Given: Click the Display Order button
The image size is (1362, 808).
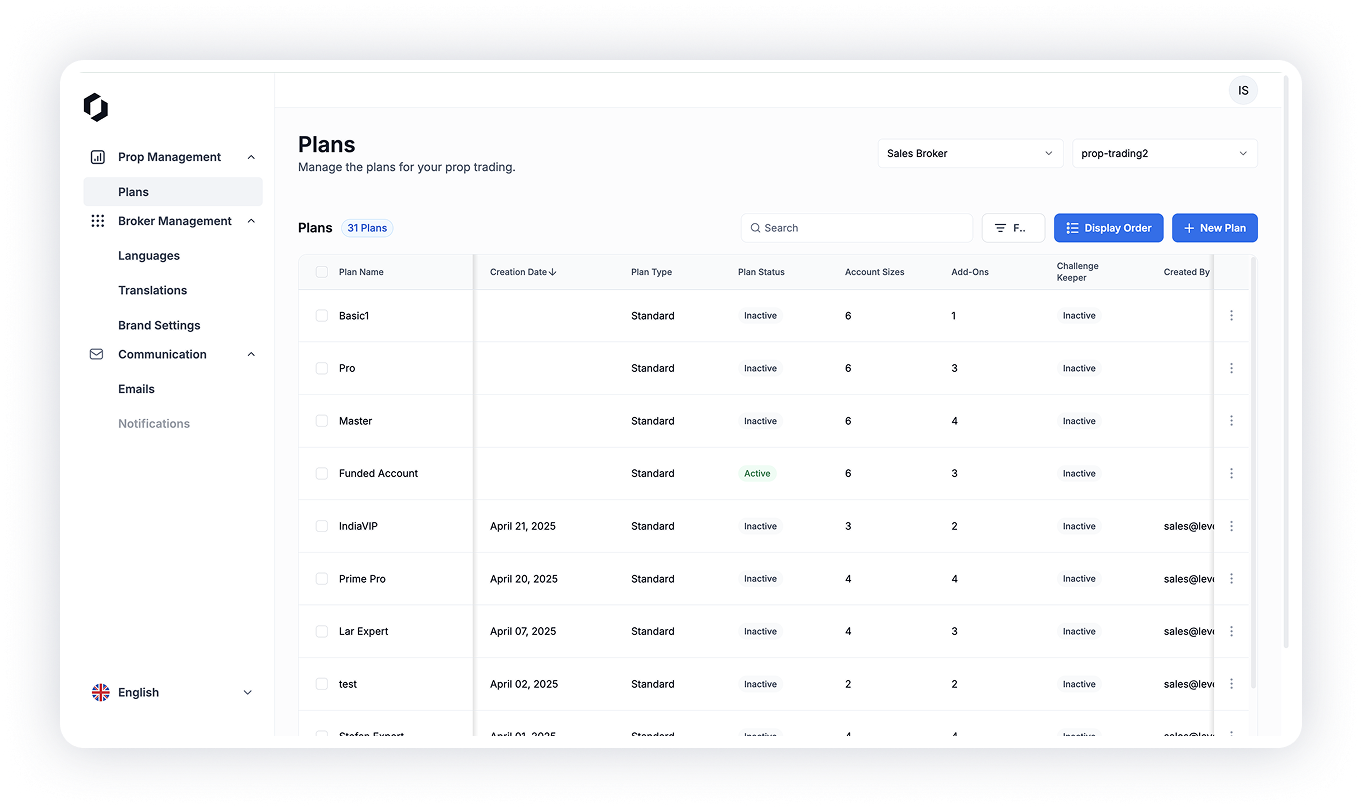Looking at the screenshot, I should (x=1108, y=228).
